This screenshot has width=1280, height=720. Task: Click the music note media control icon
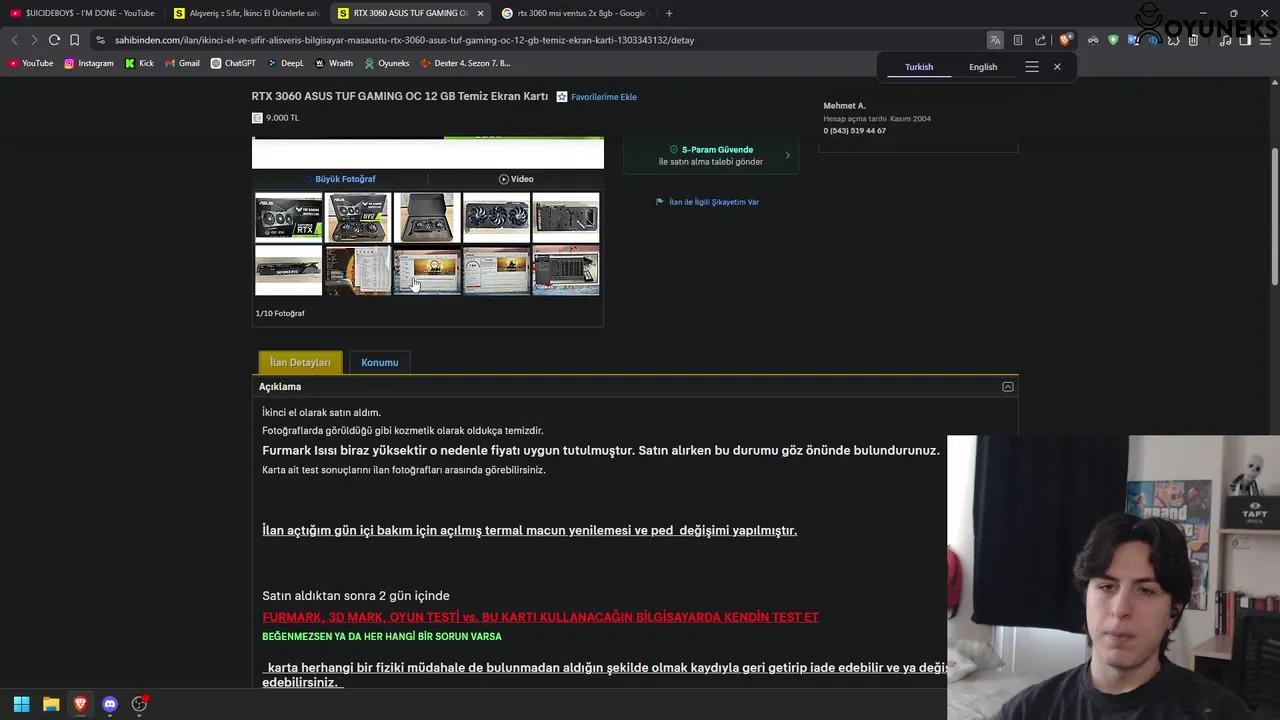pyautogui.click(x=1225, y=40)
